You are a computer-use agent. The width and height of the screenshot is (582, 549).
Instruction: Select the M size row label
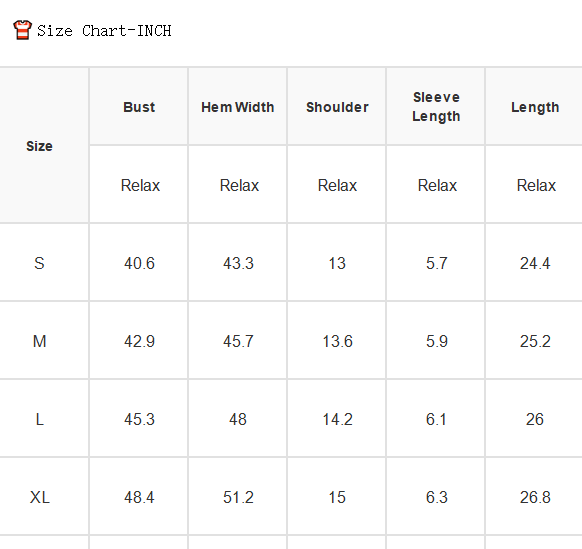39,341
